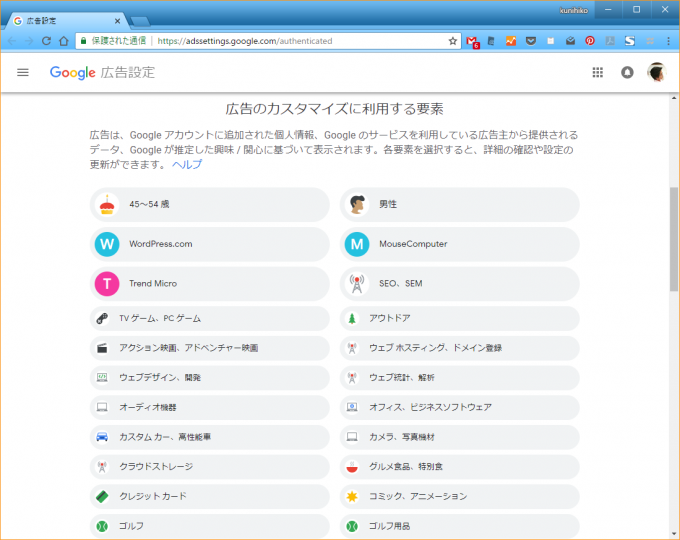
Task: Open a new browser tab
Action: 140,21
